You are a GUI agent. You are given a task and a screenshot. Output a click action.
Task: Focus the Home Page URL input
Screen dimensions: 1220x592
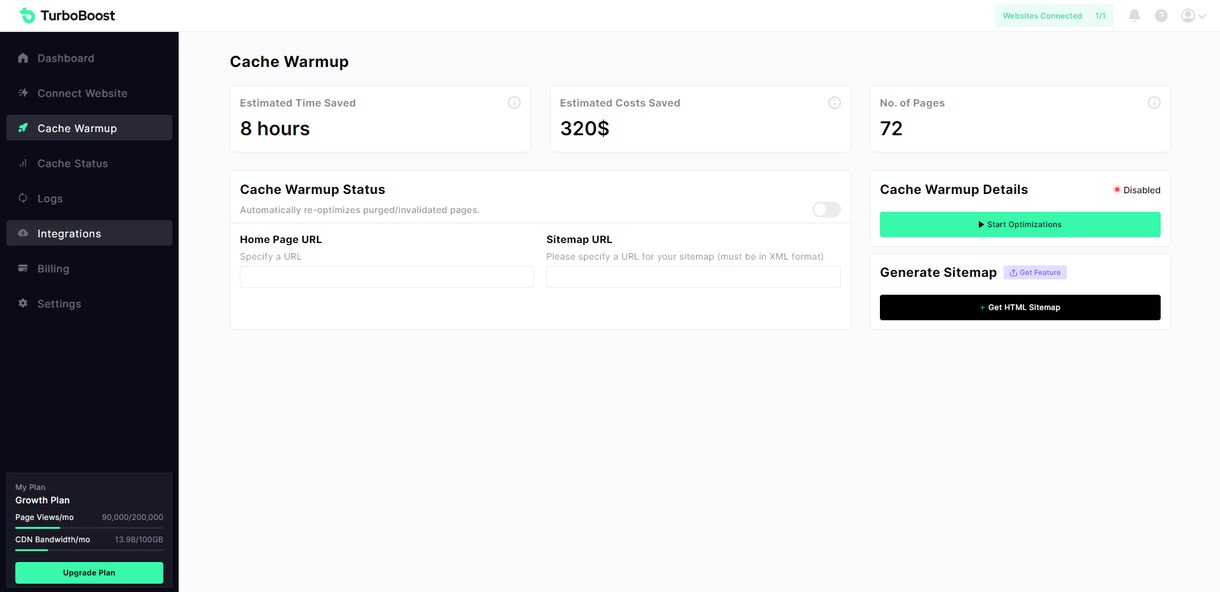tap(387, 277)
